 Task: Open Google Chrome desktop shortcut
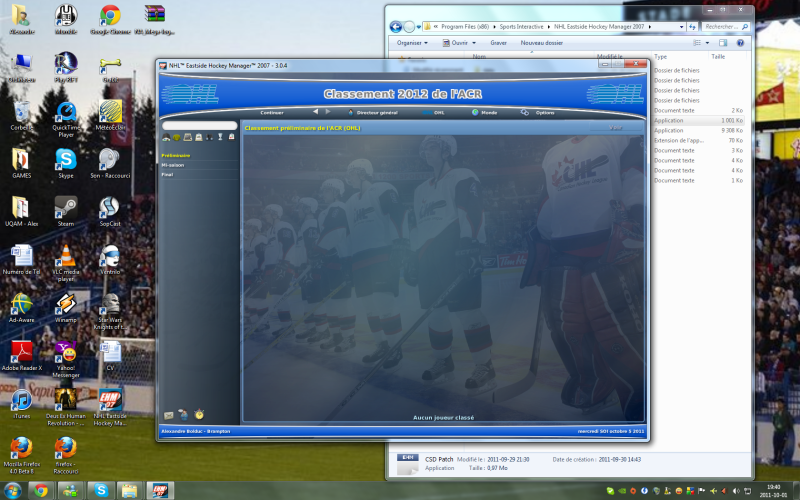[x=110, y=19]
